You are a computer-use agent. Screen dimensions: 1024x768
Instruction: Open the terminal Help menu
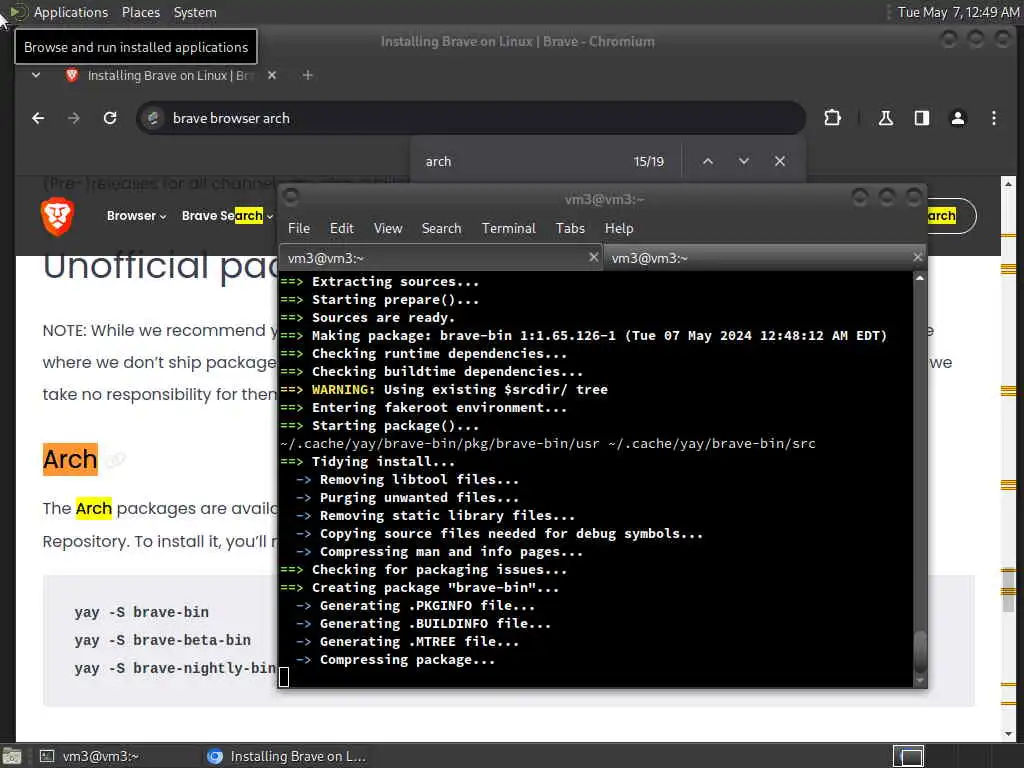tap(619, 228)
